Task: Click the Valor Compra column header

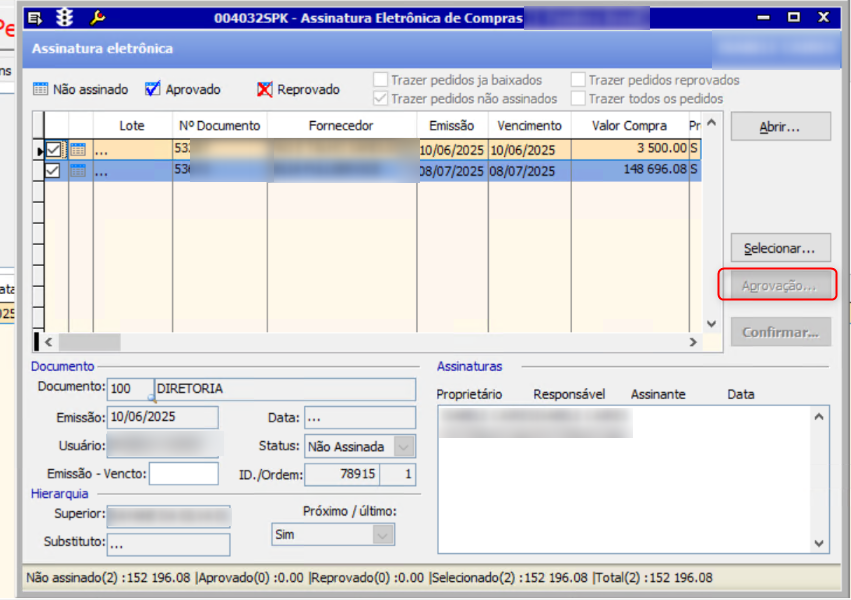Action: pyautogui.click(x=630, y=126)
